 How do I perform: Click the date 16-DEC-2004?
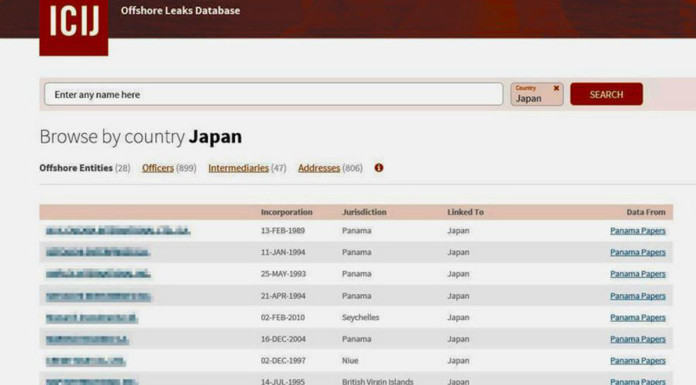(283, 339)
